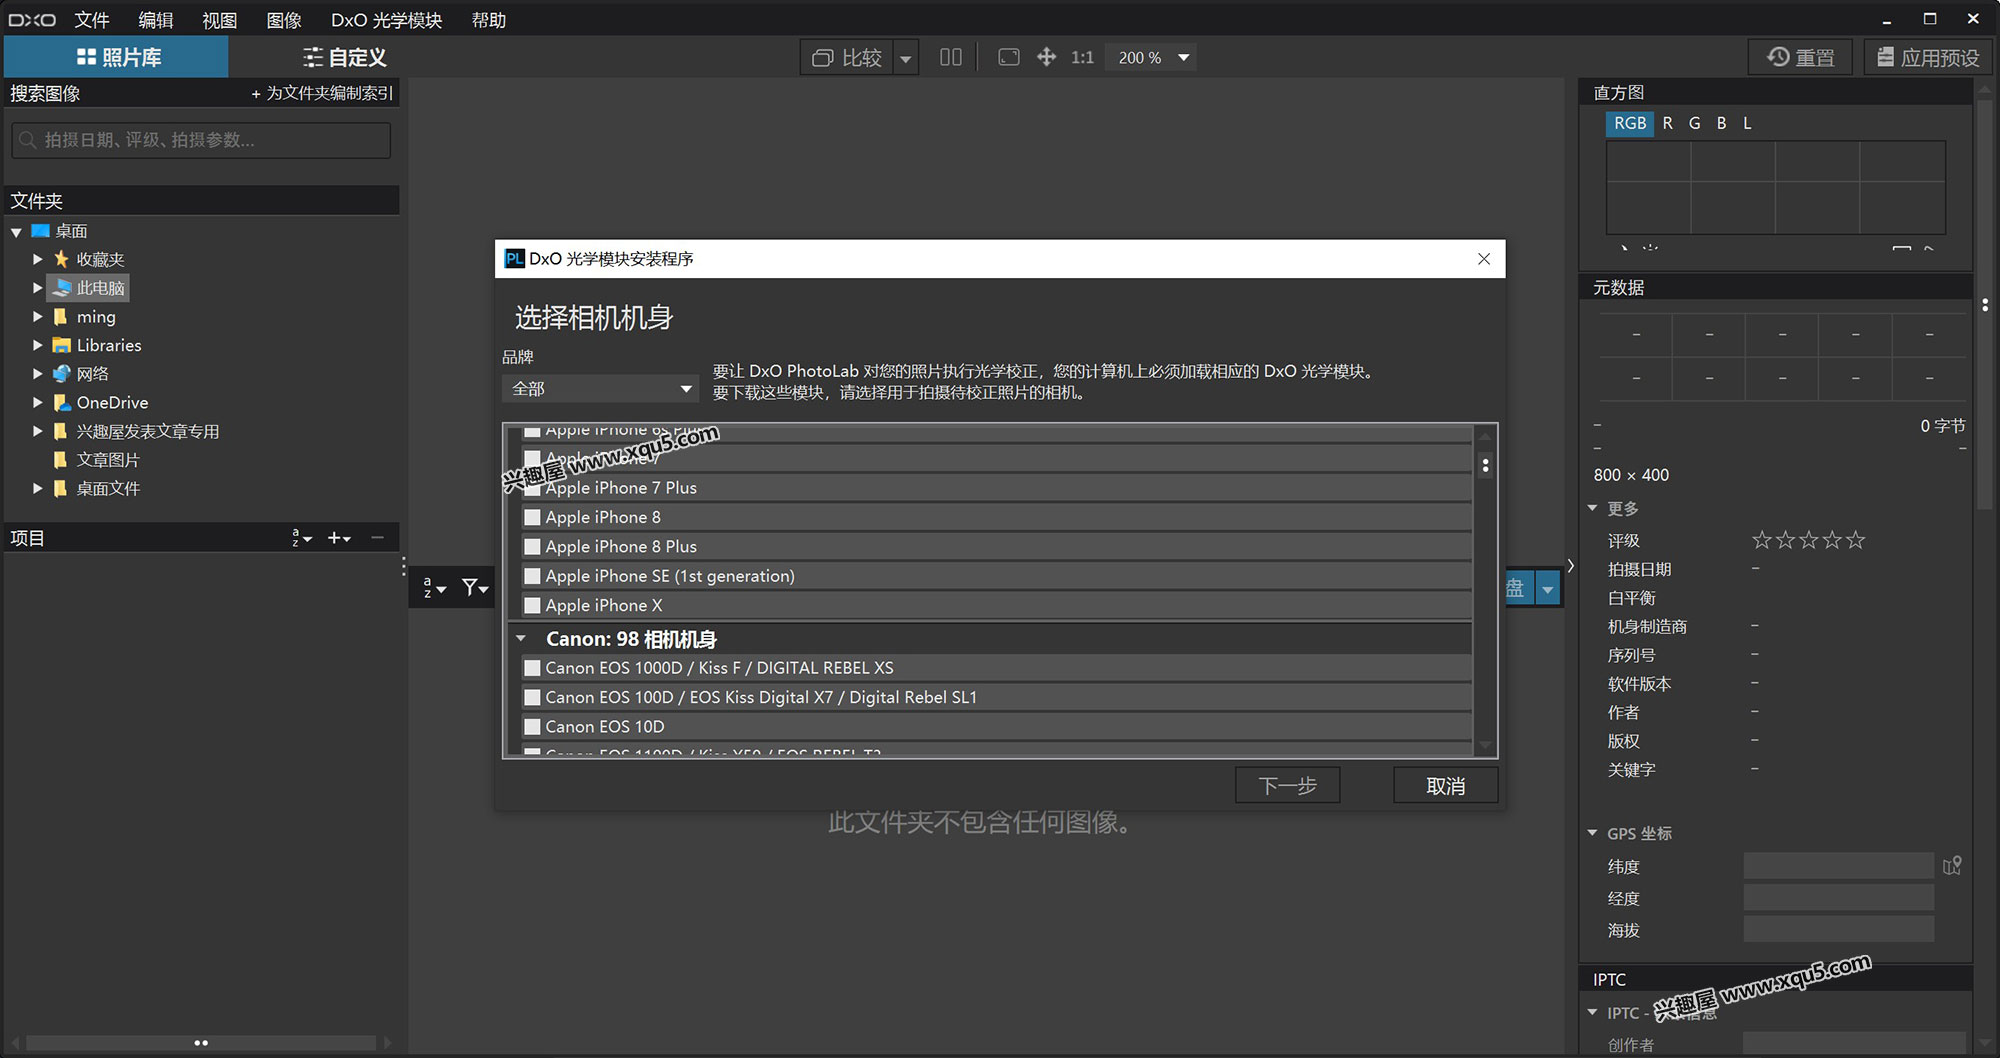The image size is (2000, 1058).
Task: Select L histogram channel
Action: [x=1747, y=123]
